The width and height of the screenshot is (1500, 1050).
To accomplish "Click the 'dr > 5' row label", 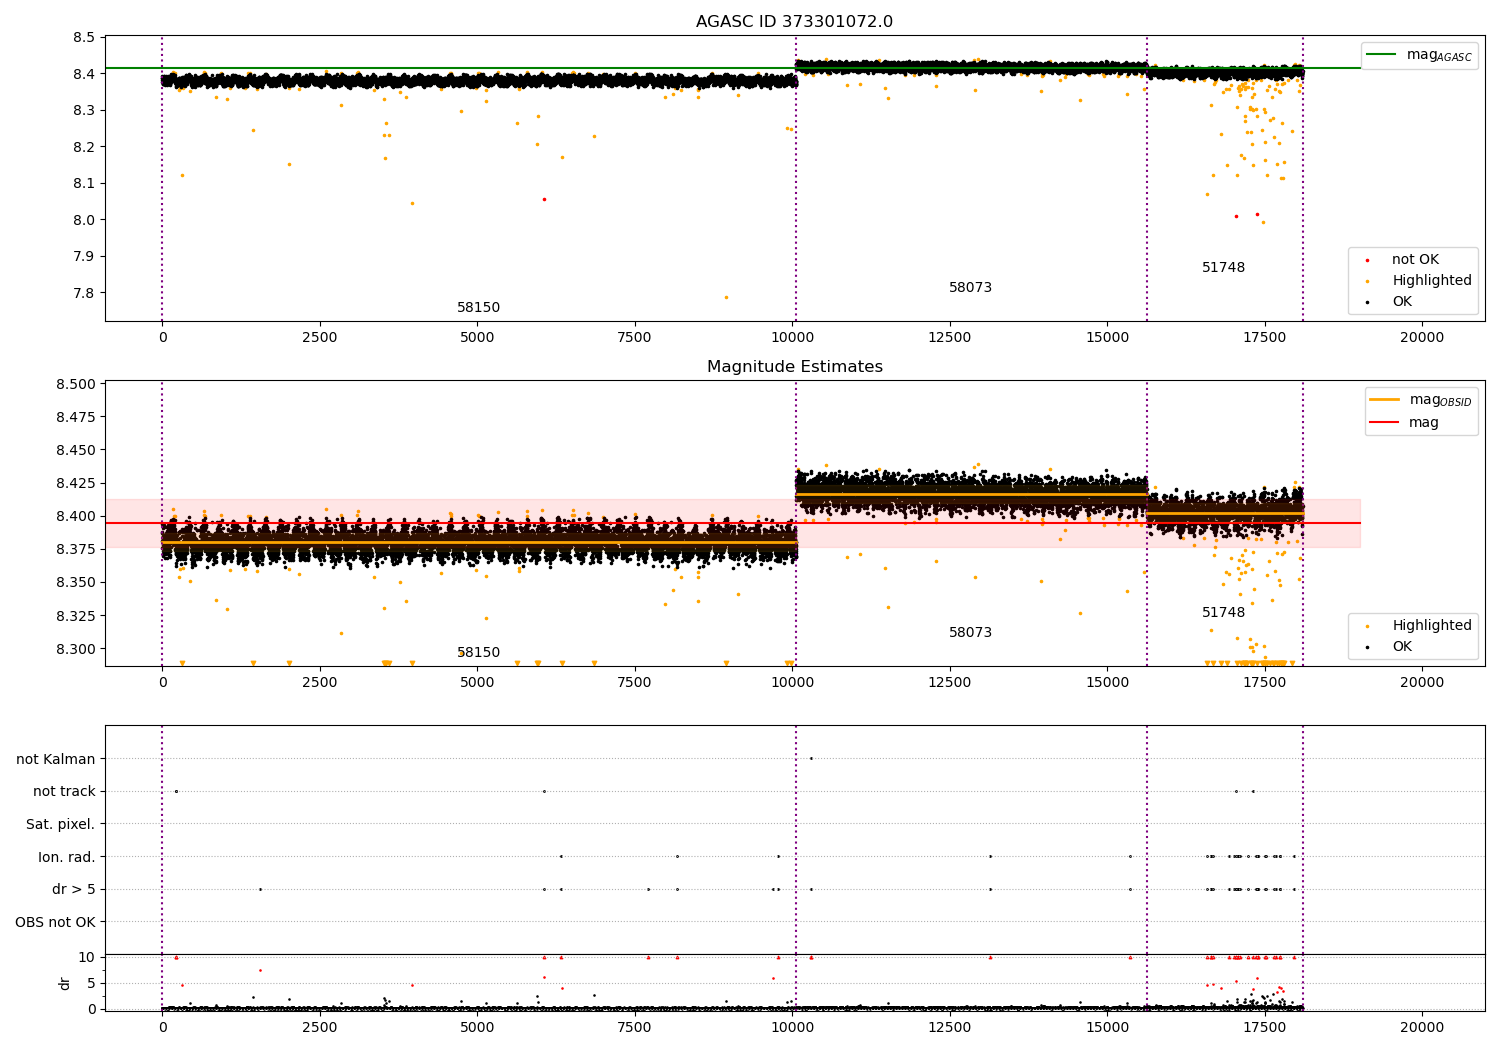I will (74, 890).
